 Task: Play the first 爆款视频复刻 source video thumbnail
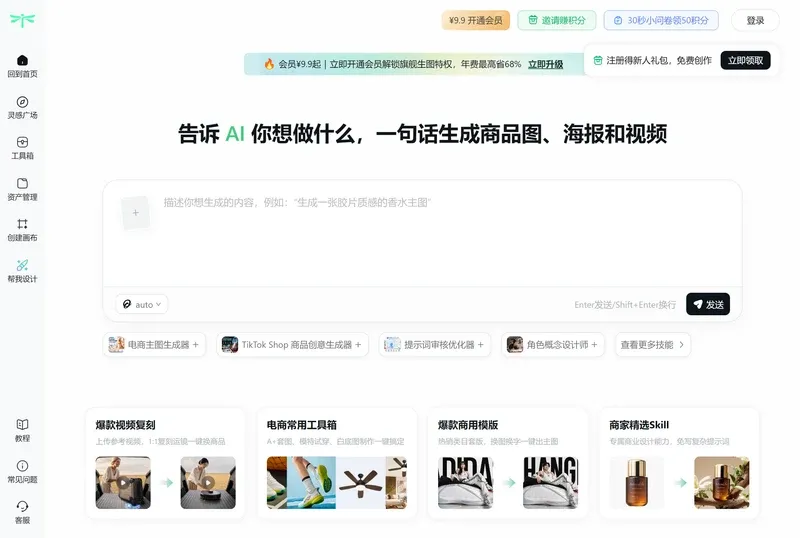coord(123,482)
